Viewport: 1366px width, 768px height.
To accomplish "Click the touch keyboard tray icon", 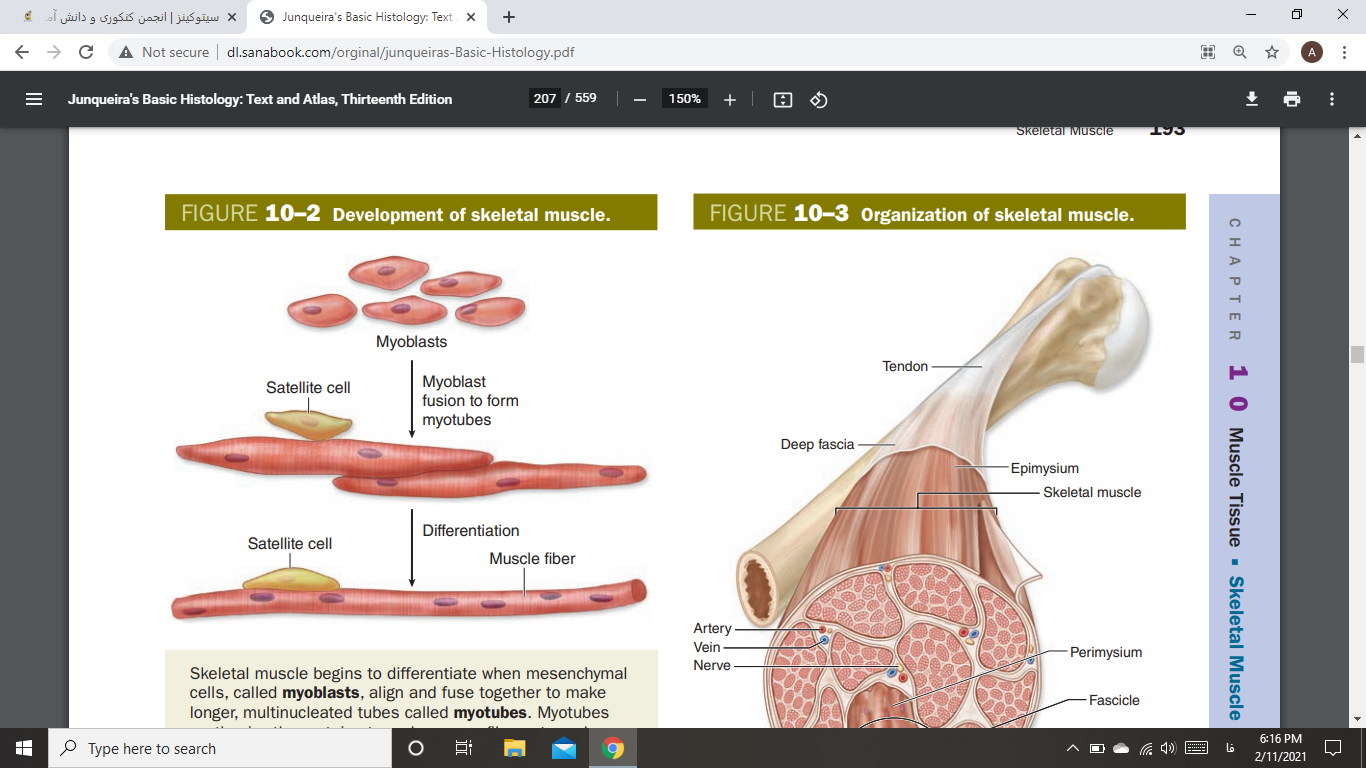I will 1197,748.
